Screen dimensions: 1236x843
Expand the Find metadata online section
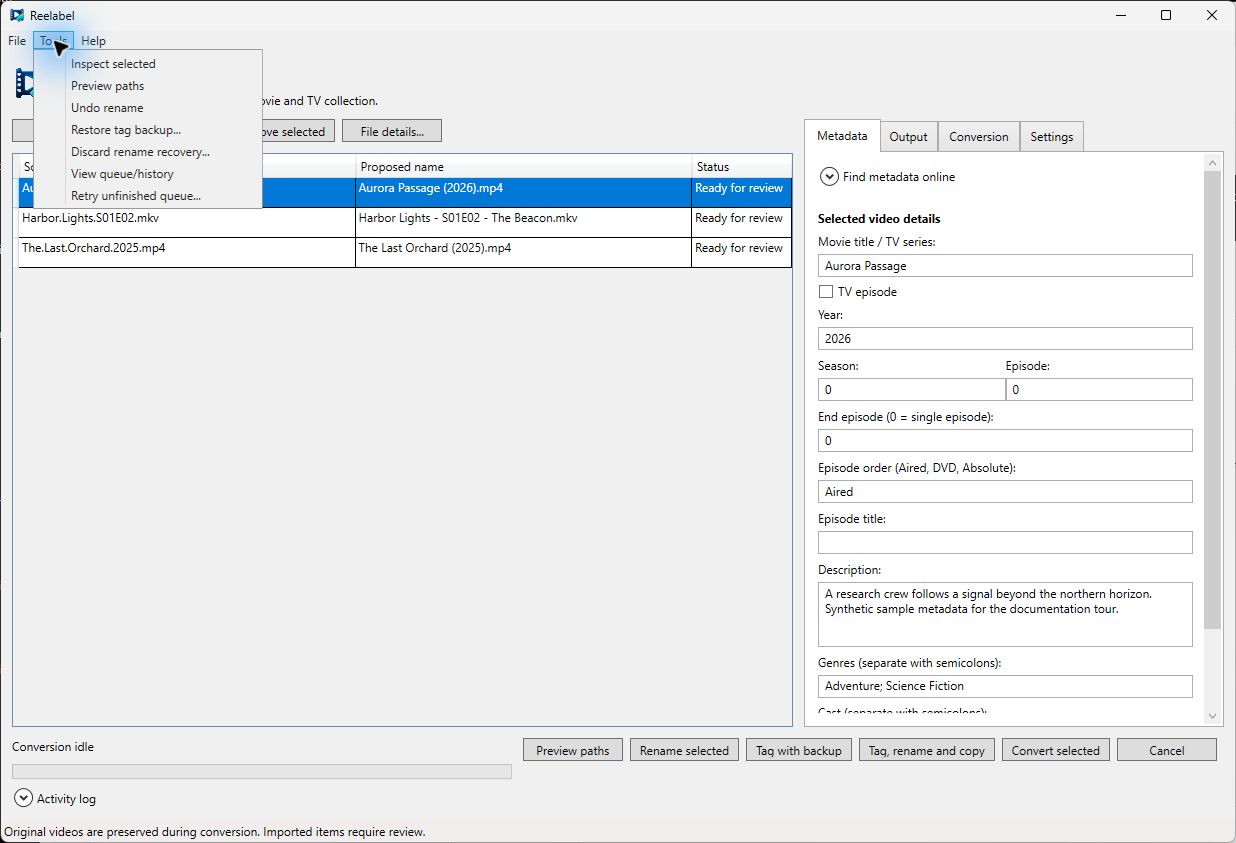tap(829, 177)
